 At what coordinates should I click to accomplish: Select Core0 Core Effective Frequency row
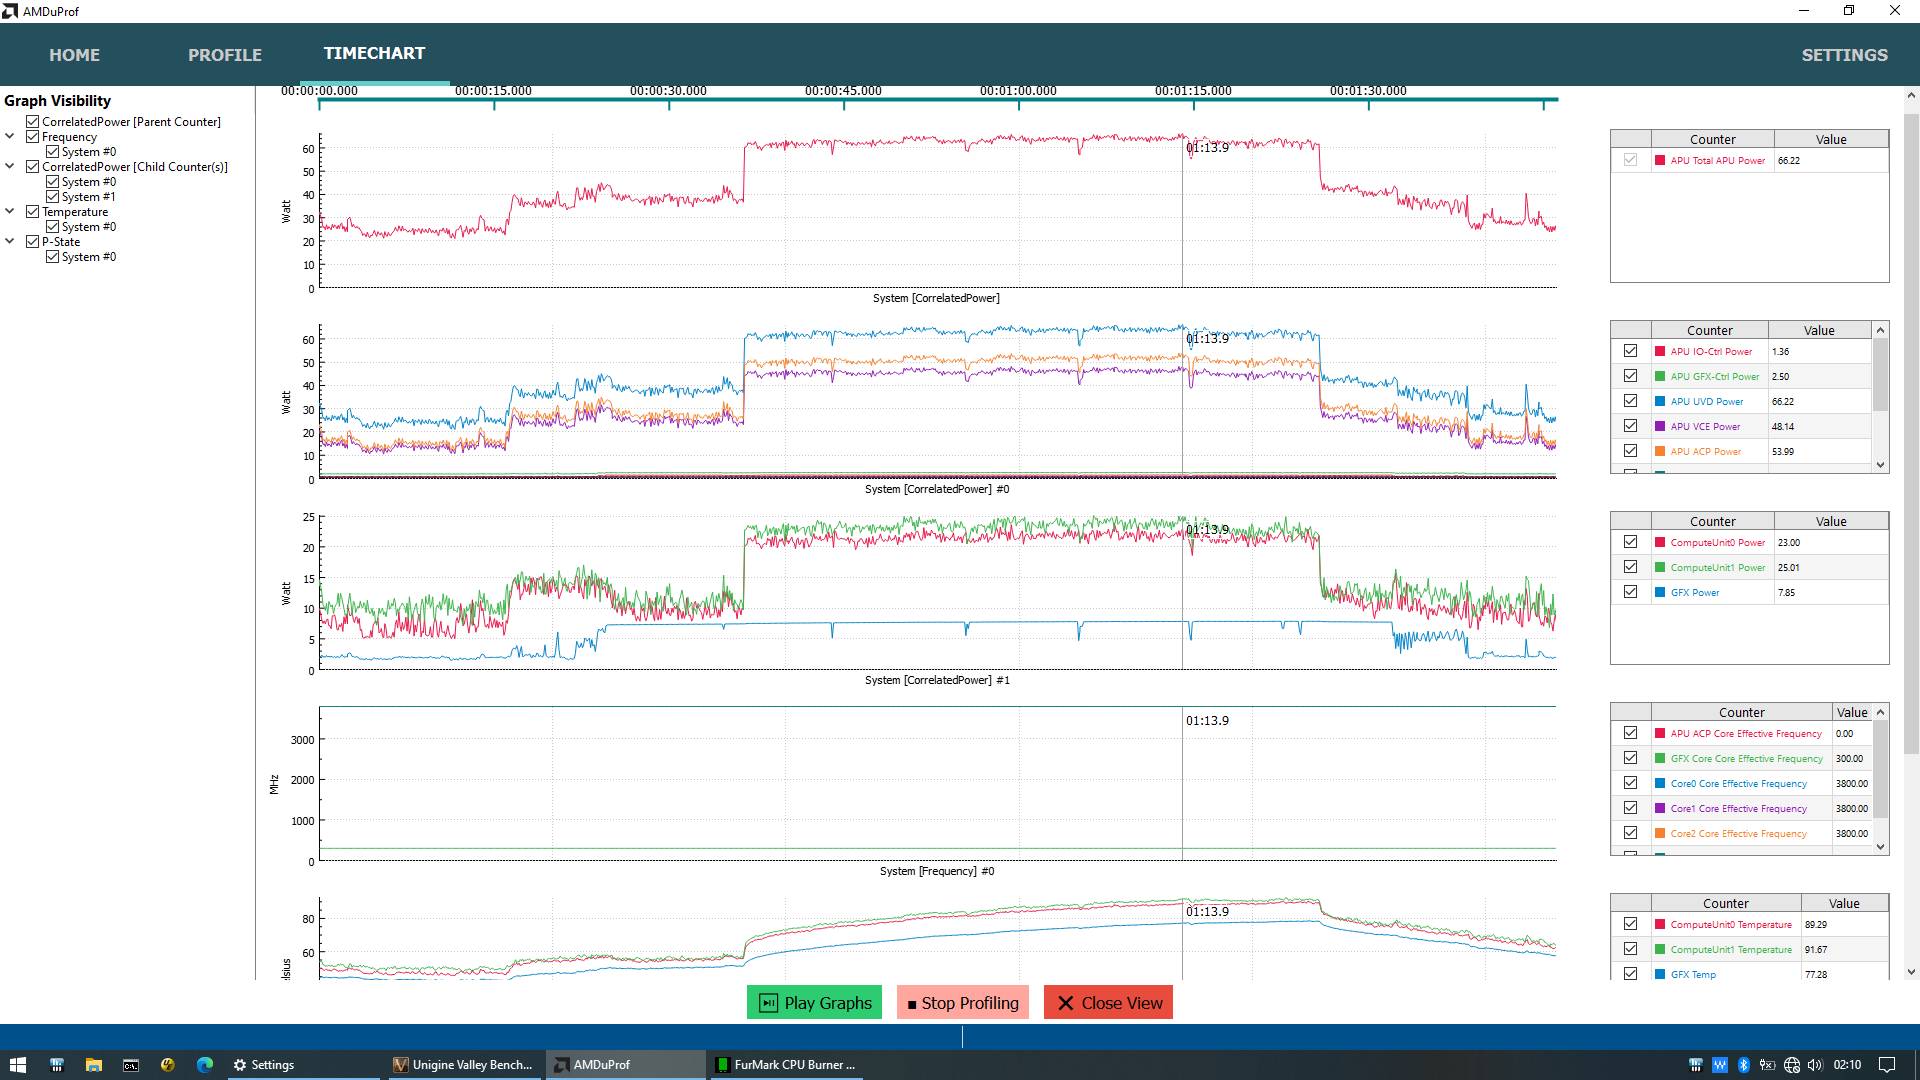point(1741,783)
